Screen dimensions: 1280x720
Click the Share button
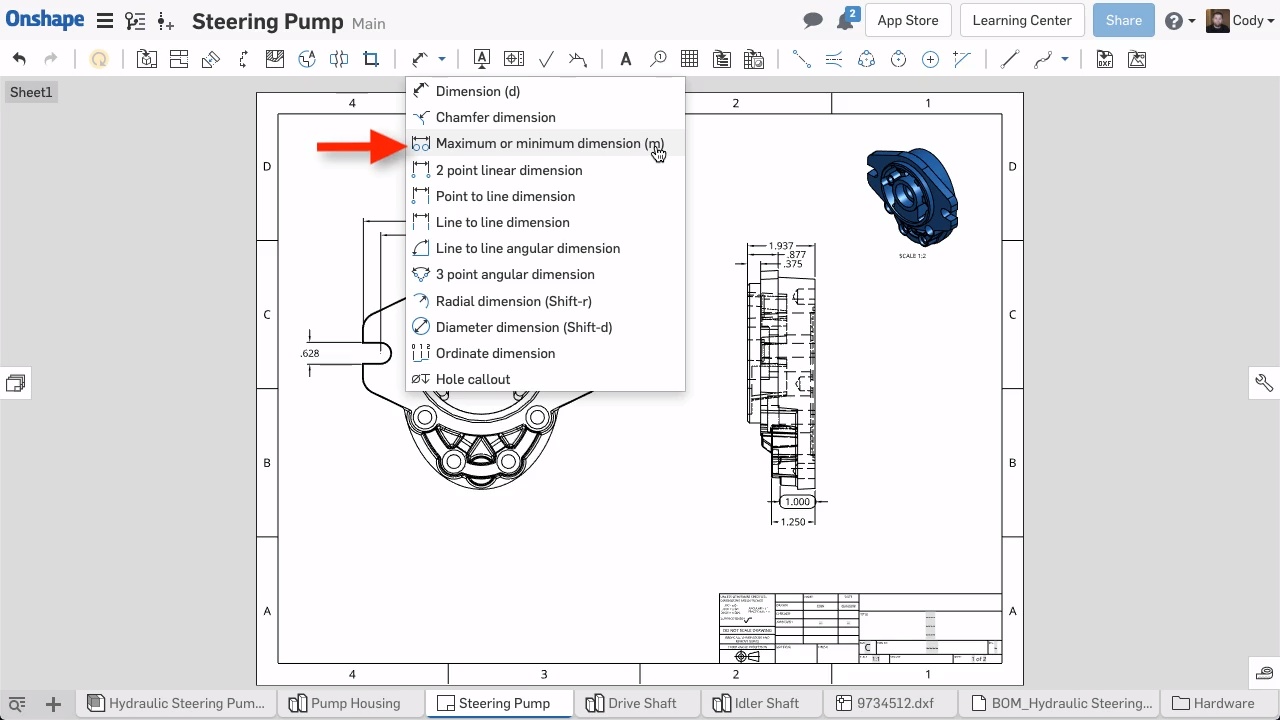(x=1123, y=21)
